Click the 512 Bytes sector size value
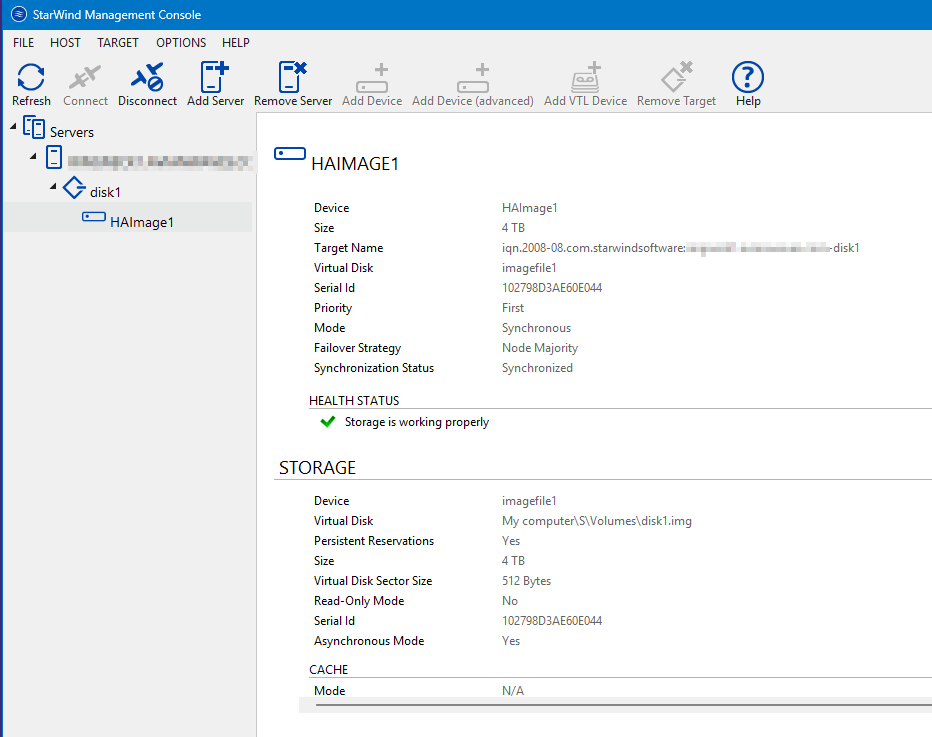The height and width of the screenshot is (737, 932). click(527, 581)
